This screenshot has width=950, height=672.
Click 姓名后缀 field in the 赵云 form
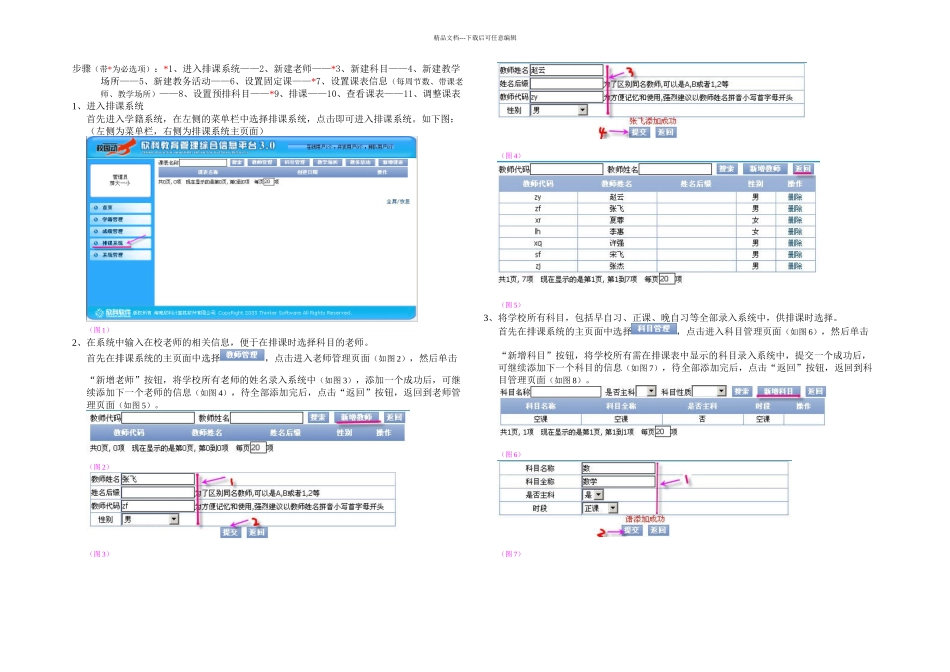566,84
